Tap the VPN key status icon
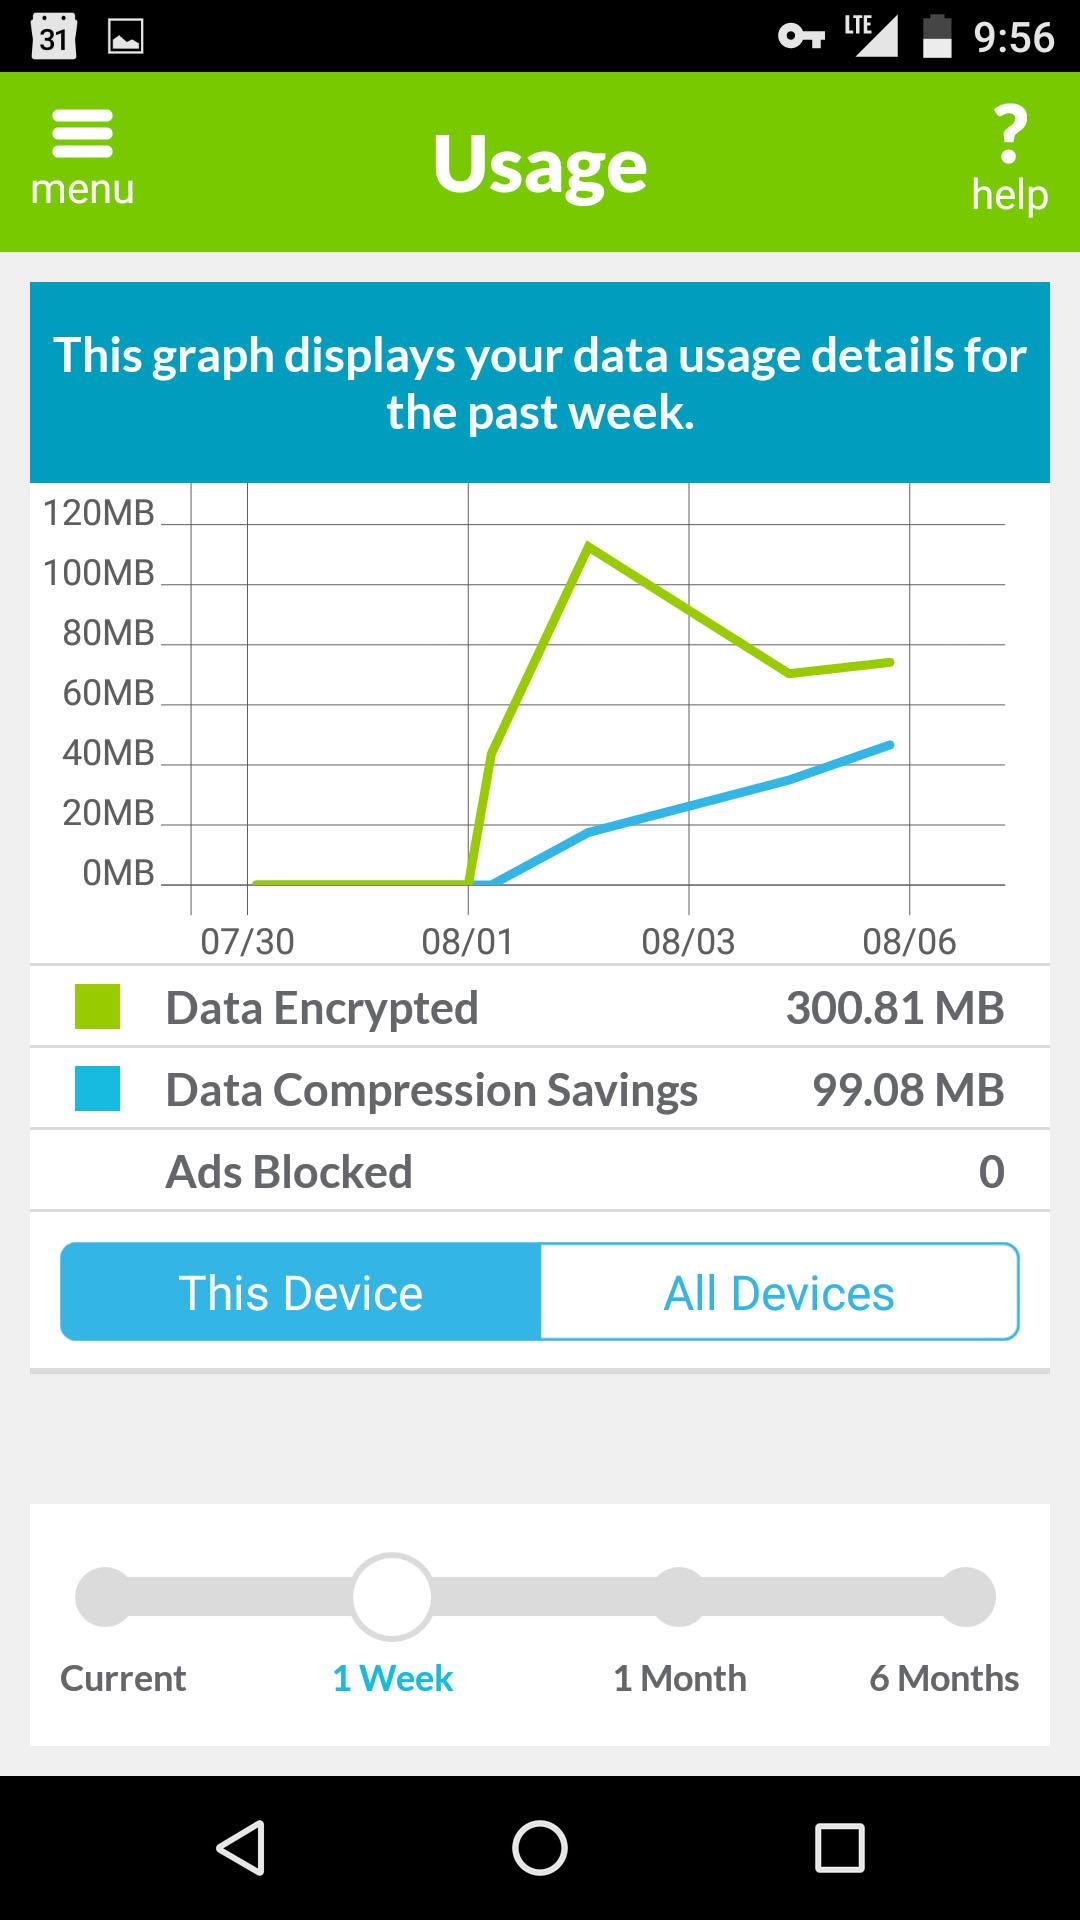 (x=801, y=37)
